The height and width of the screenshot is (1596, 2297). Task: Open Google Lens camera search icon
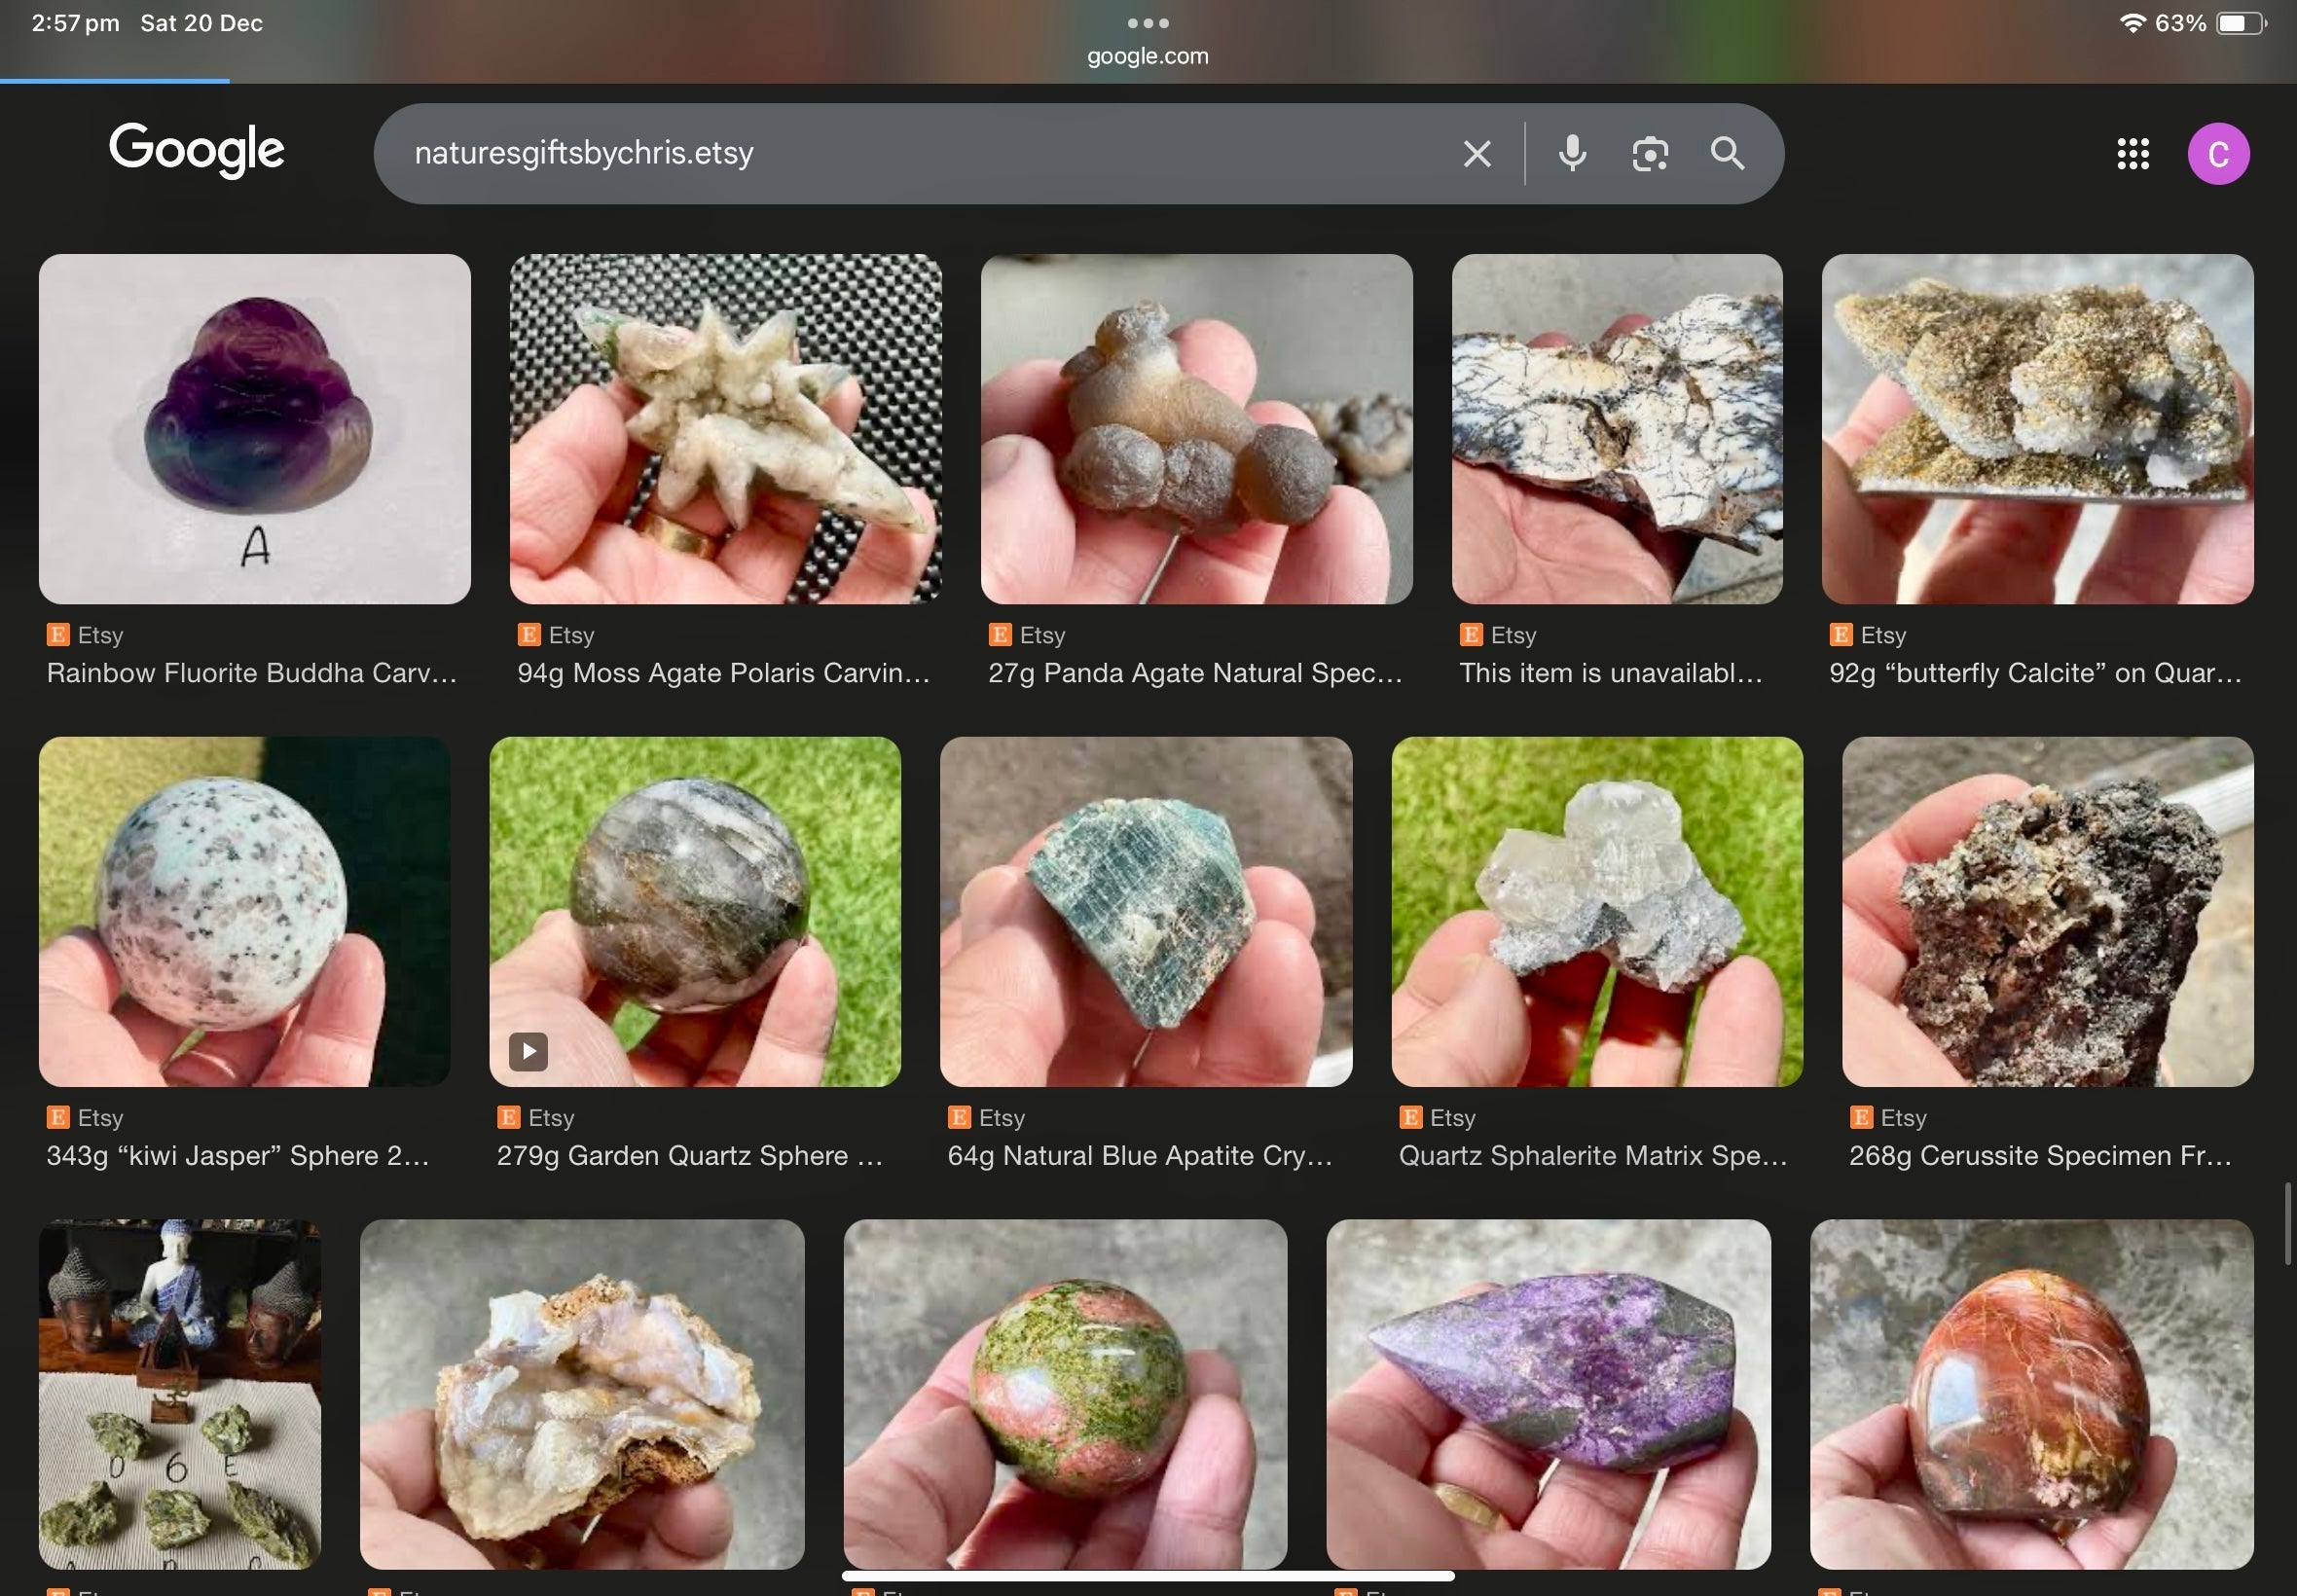pyautogui.click(x=1650, y=154)
